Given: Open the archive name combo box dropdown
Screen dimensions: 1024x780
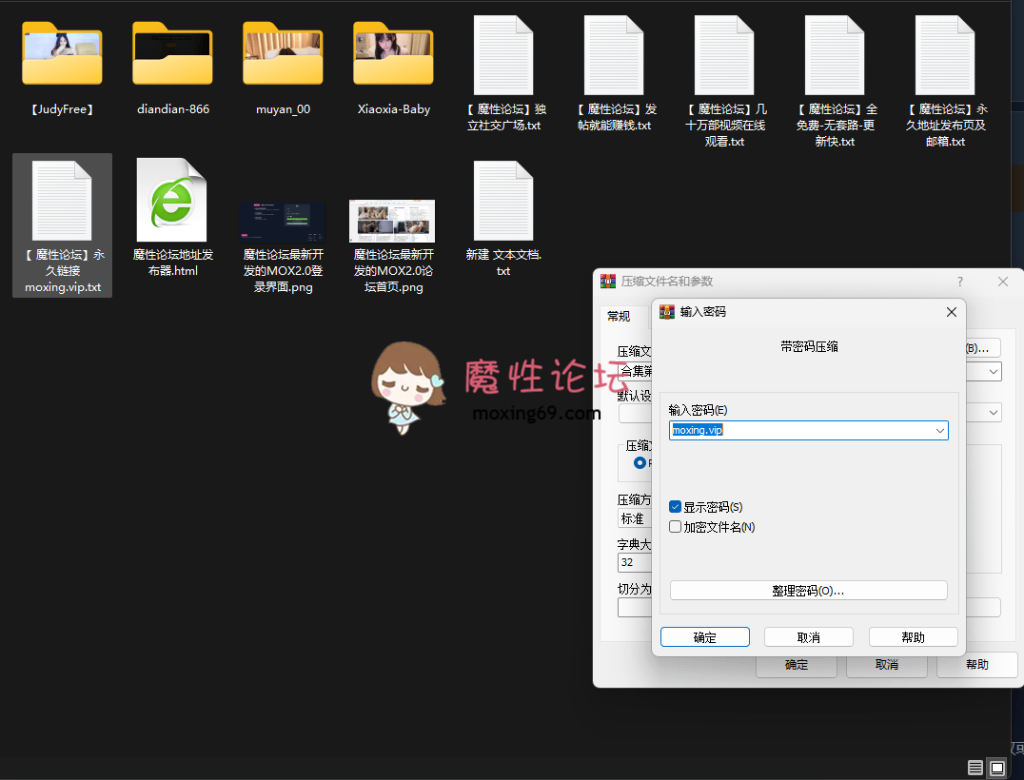Looking at the screenshot, I should (993, 371).
